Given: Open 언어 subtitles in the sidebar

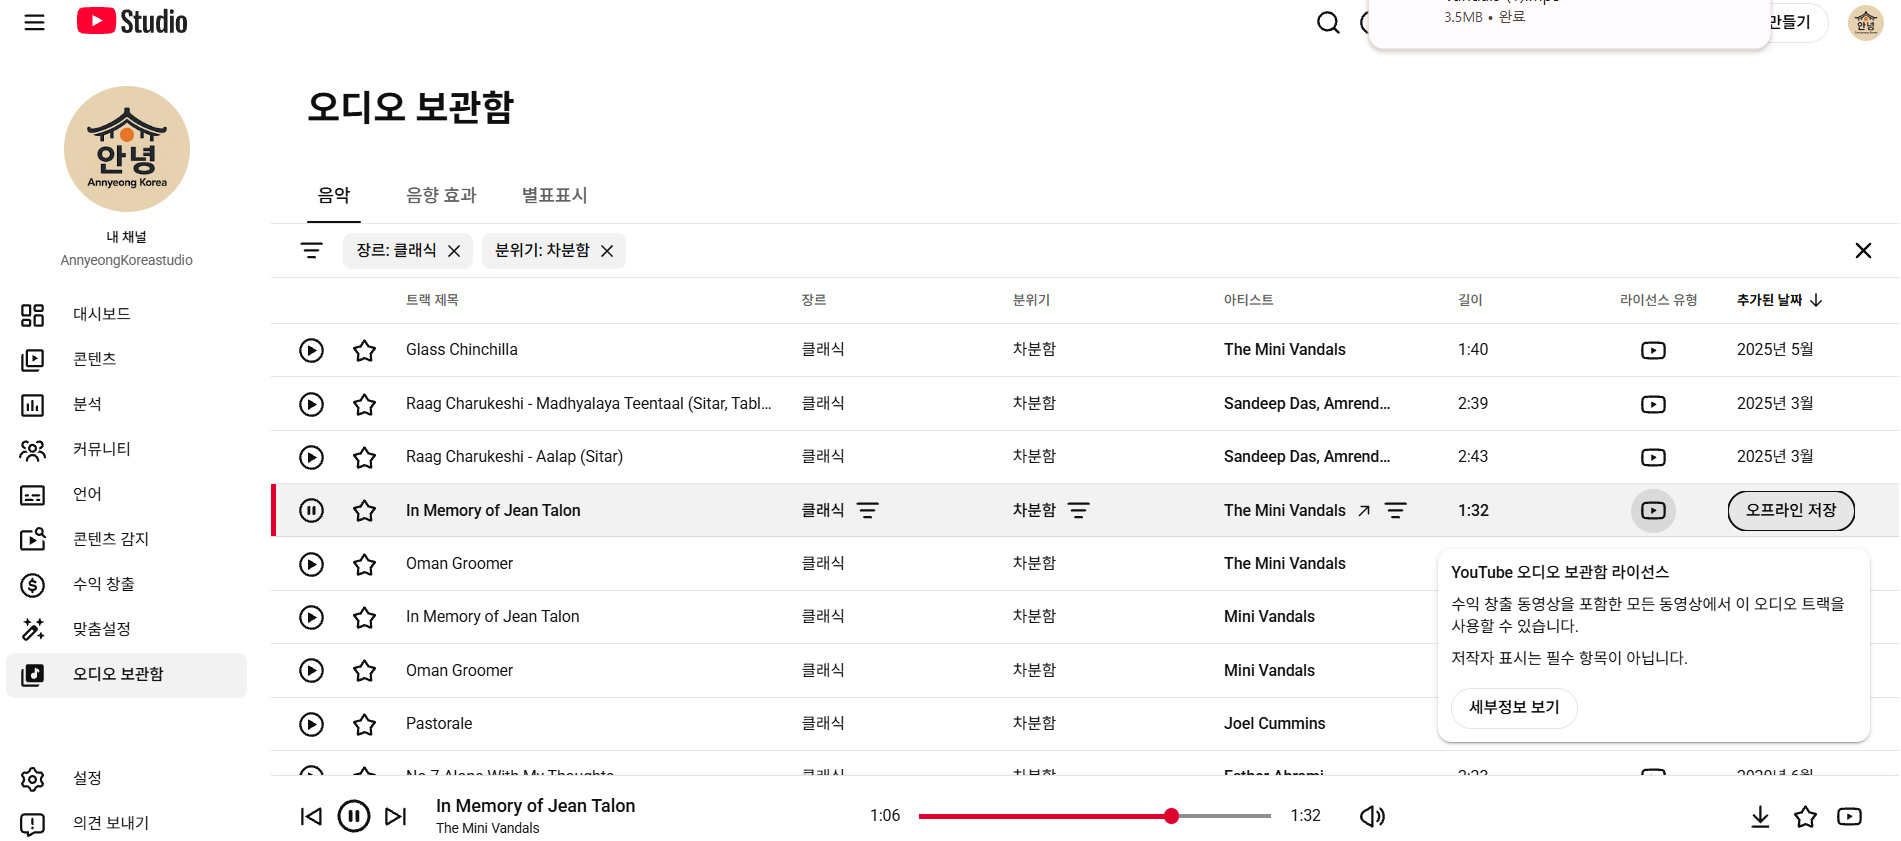Looking at the screenshot, I should coord(127,494).
